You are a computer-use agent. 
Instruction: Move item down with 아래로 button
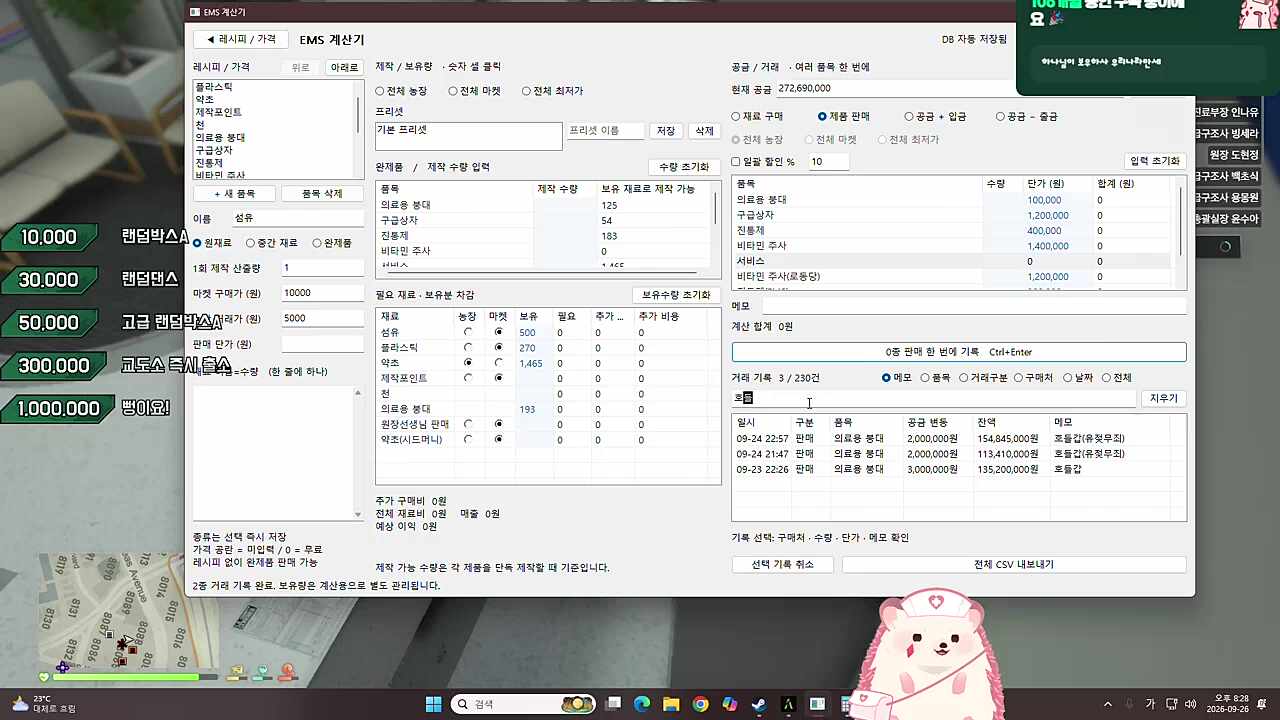343,67
